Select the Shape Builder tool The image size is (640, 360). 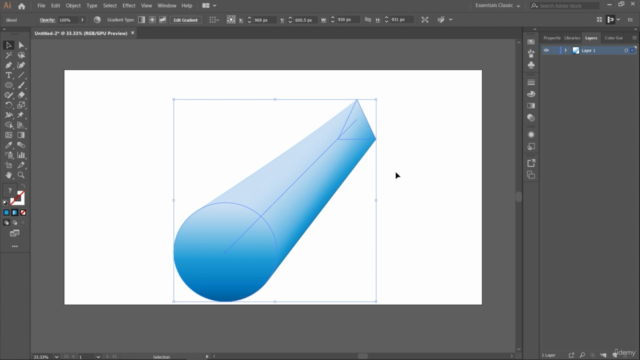pos(9,125)
